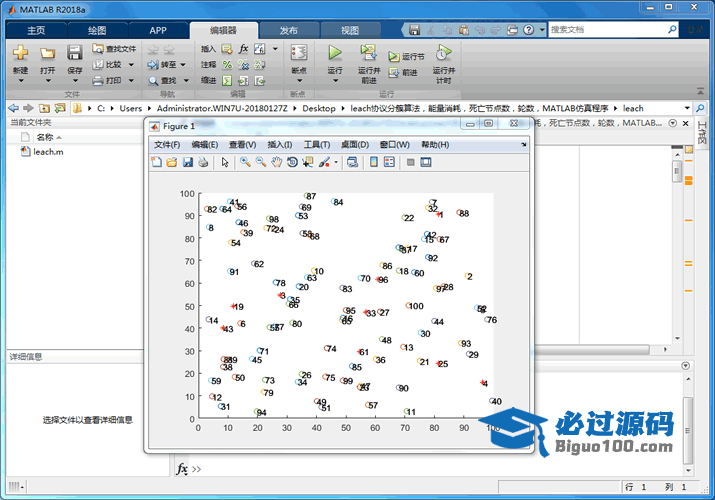
Task: Click the Advance (前进) icon
Action: (394, 72)
